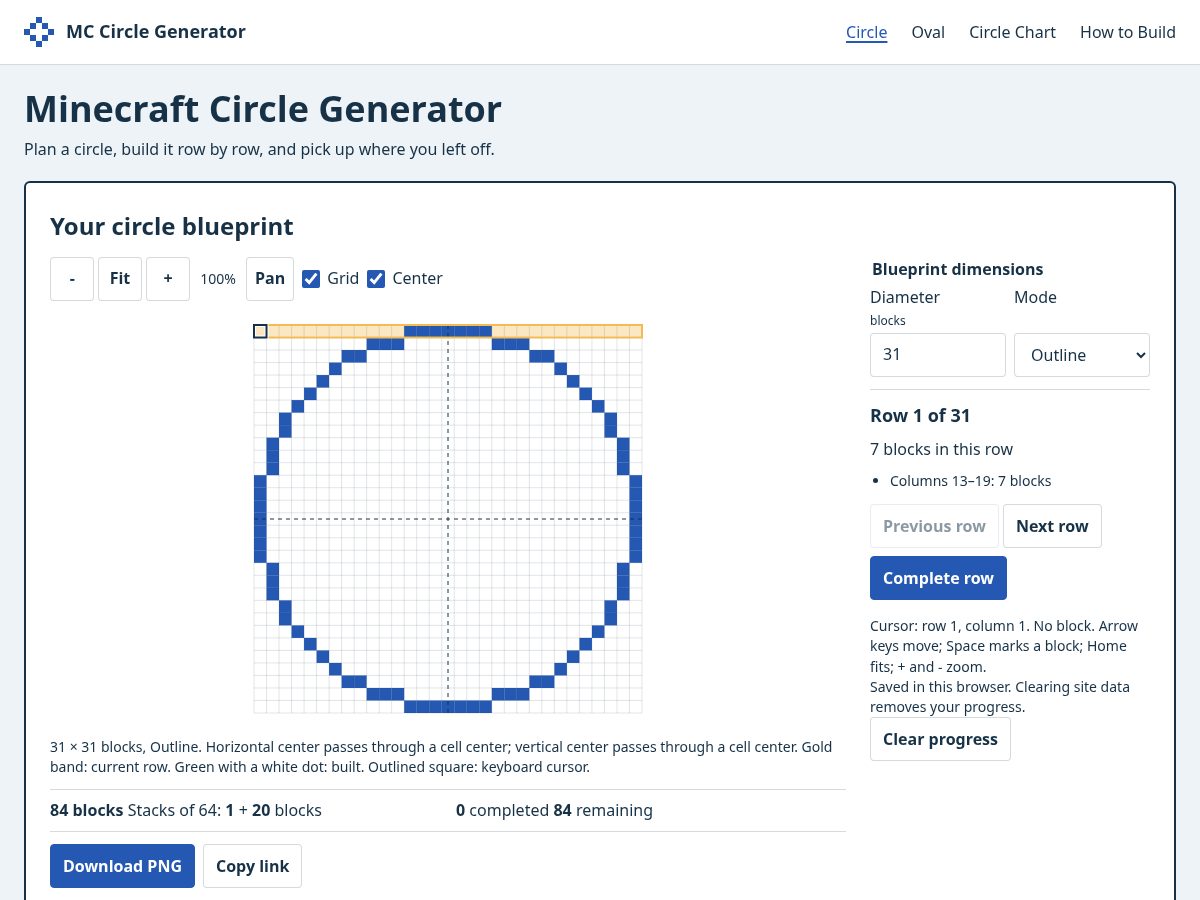1200x900 pixels.
Task: Click the Next row button
Action: [1052, 526]
